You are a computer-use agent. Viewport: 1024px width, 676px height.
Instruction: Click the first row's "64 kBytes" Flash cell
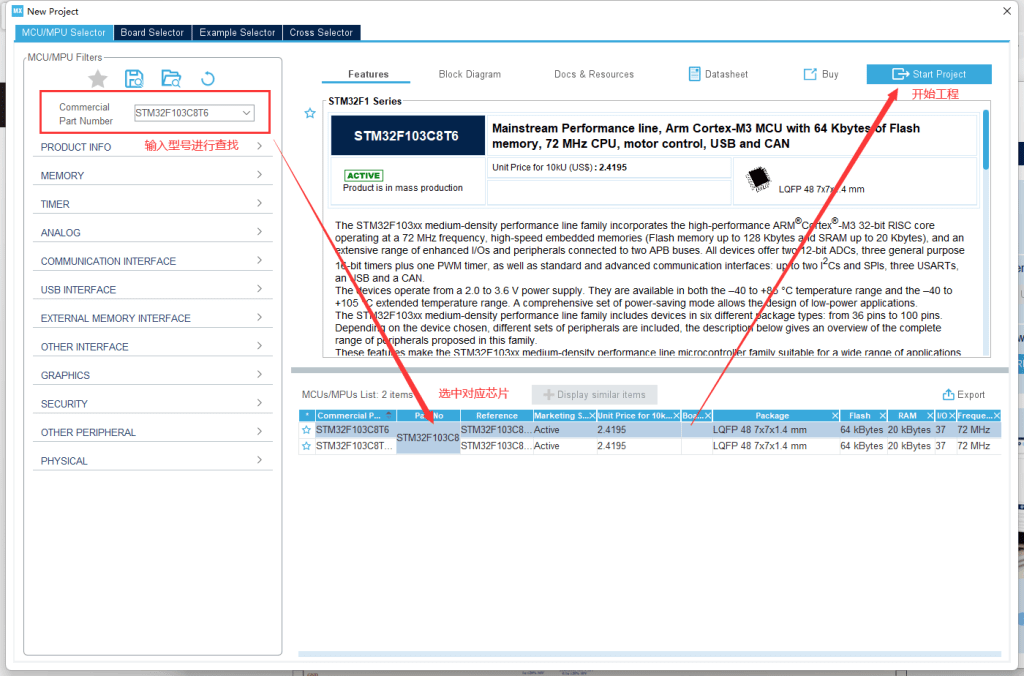coord(862,430)
